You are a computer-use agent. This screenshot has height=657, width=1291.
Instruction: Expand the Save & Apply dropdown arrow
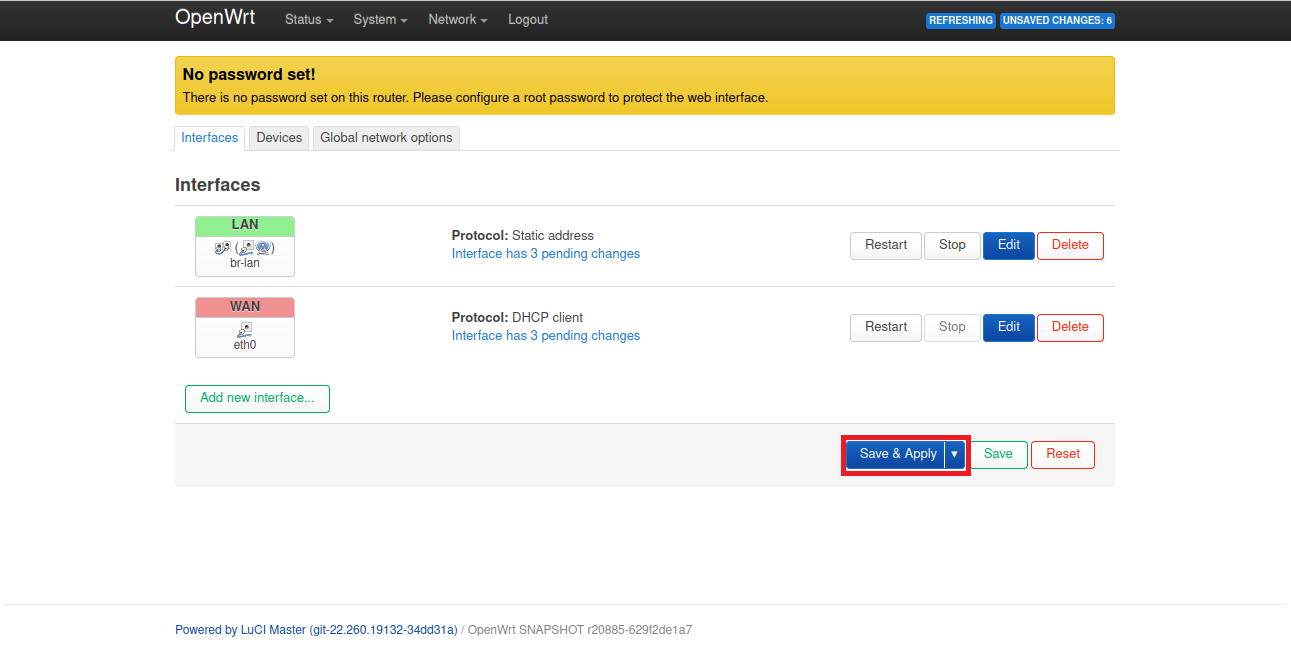pyautogui.click(x=955, y=454)
